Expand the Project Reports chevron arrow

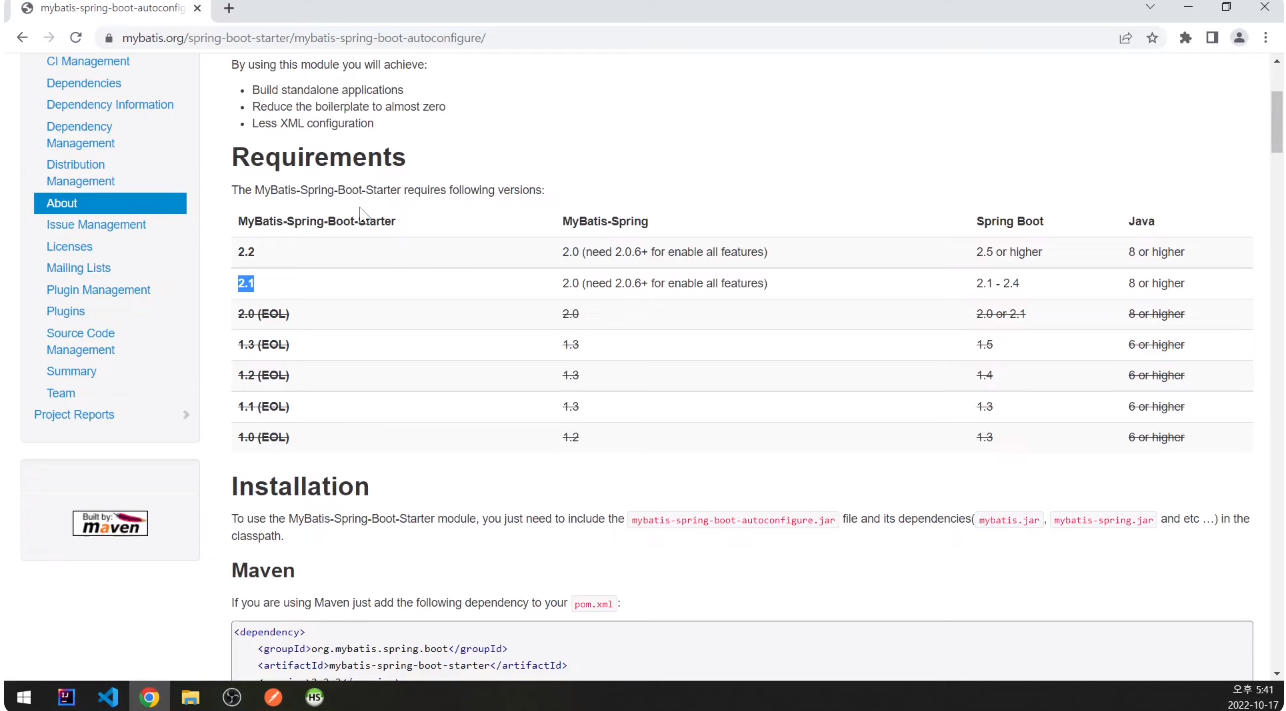tap(186, 415)
